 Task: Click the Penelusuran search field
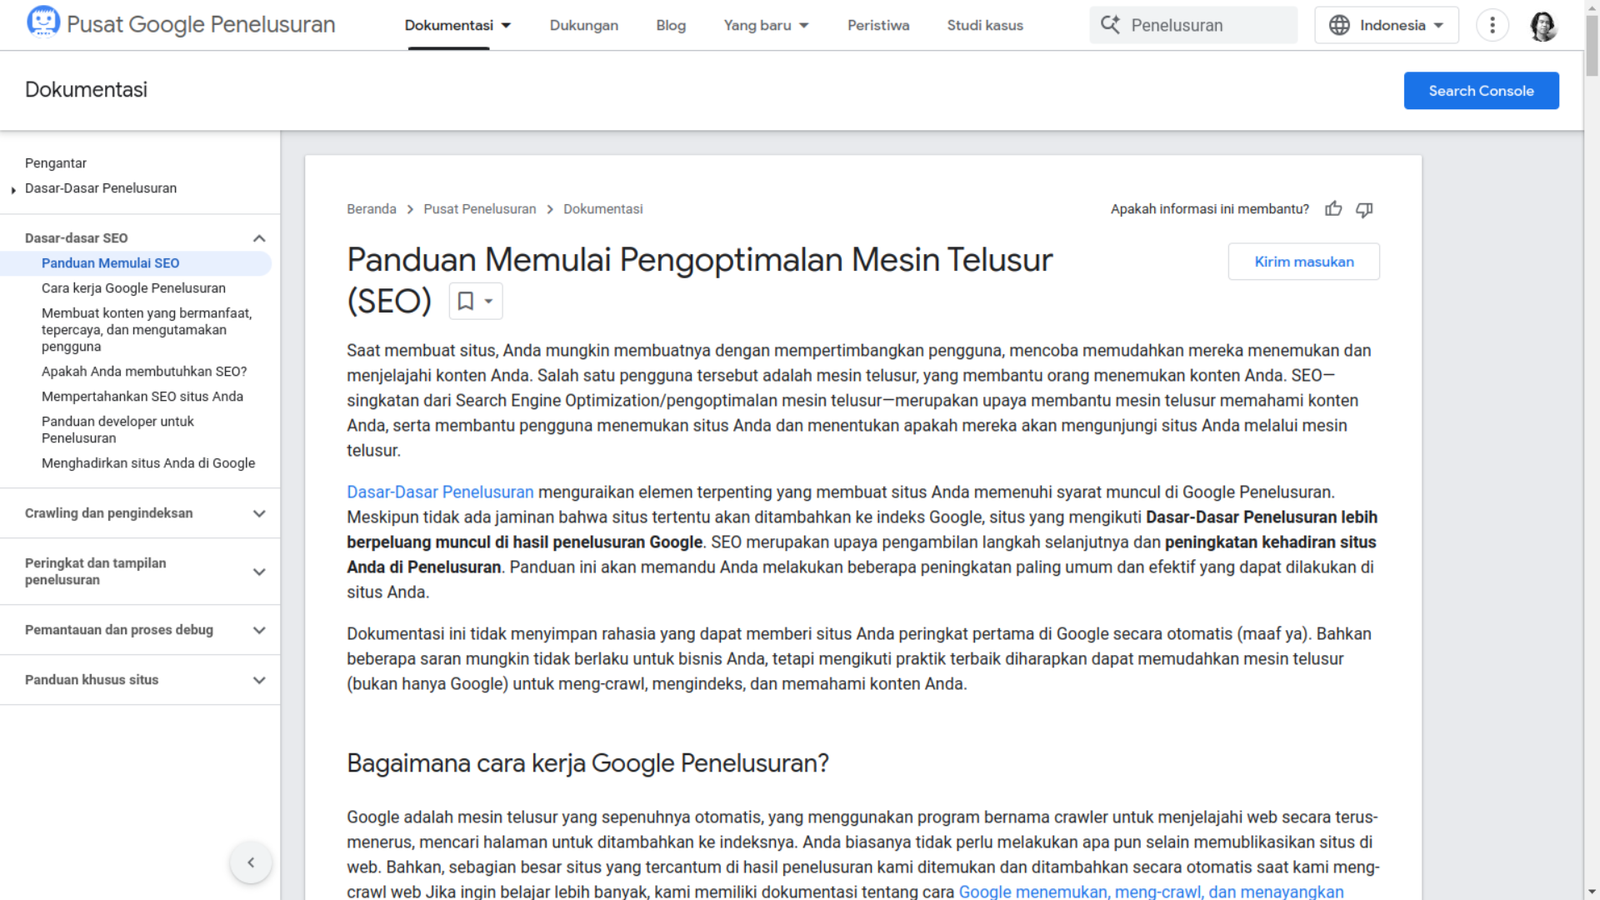pos(1207,25)
